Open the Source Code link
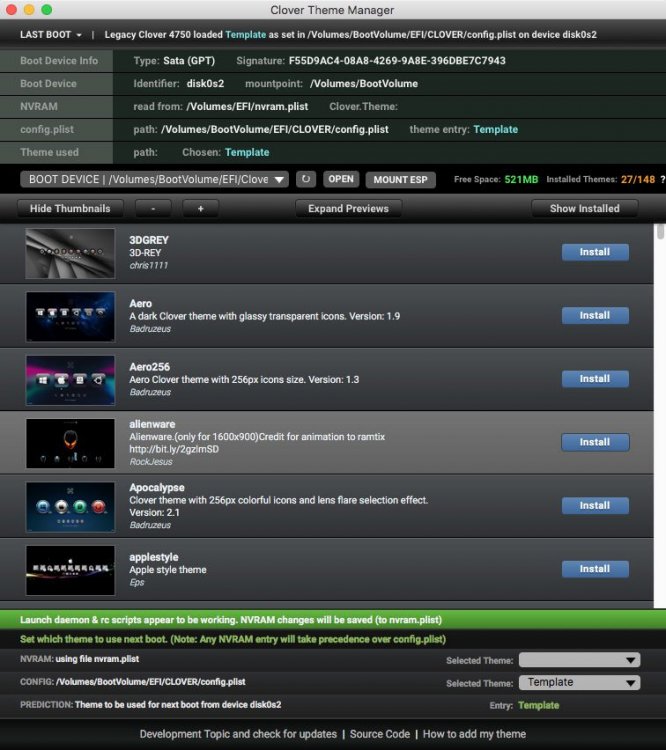This screenshot has height=750, width=666. (380, 734)
